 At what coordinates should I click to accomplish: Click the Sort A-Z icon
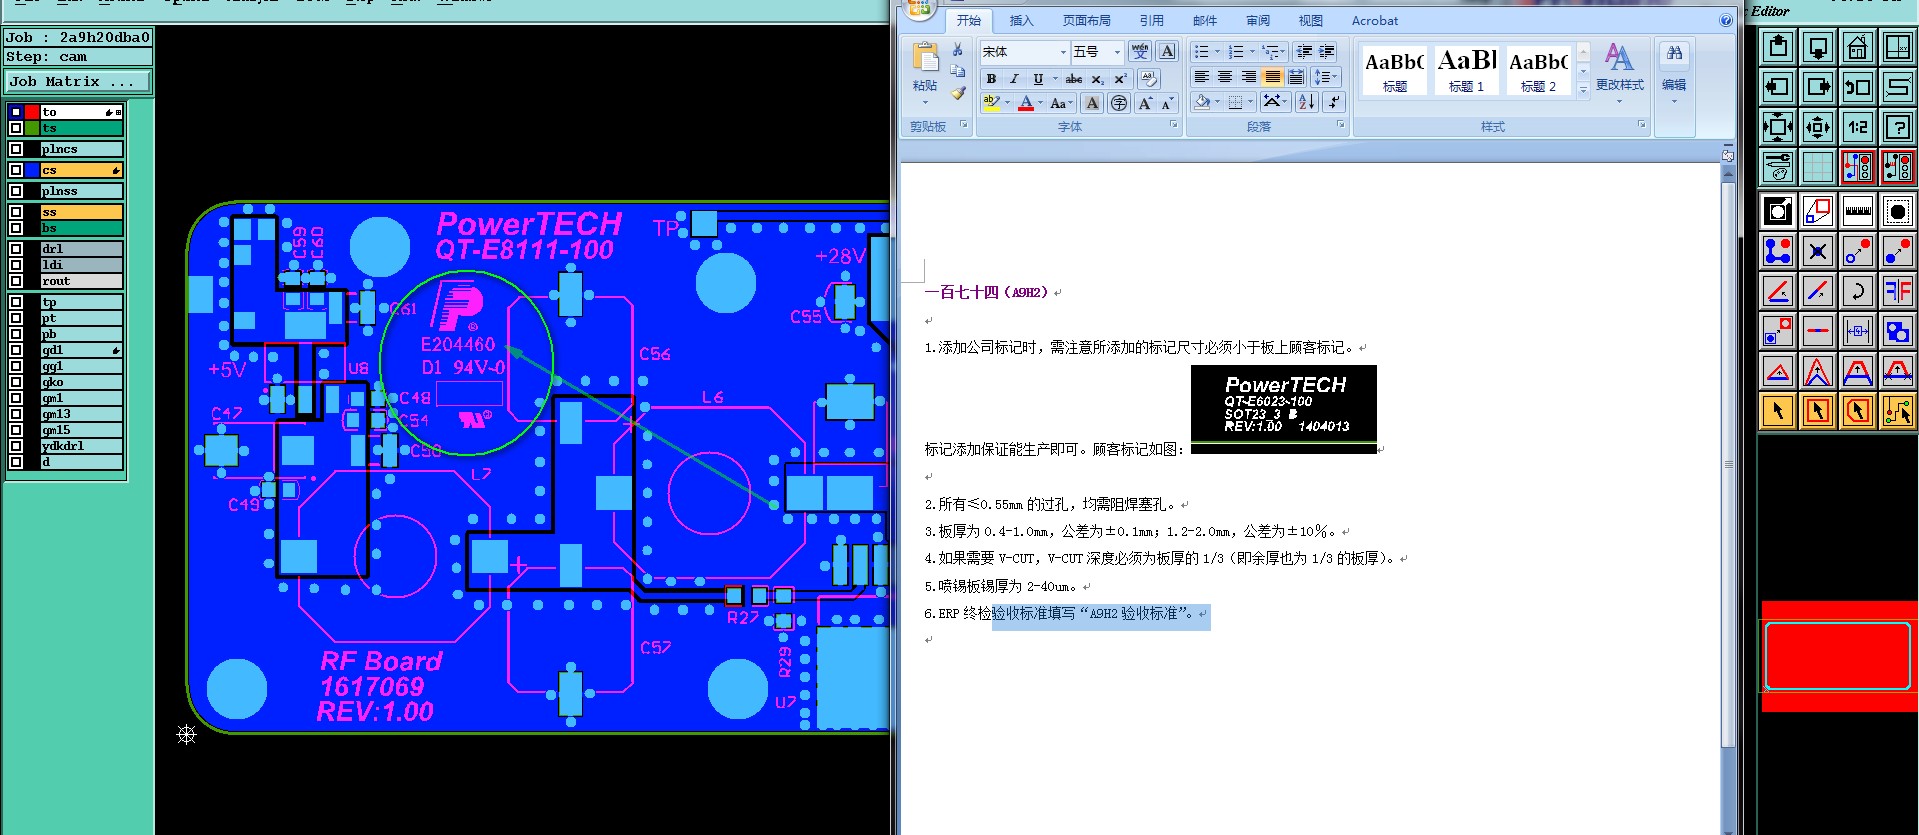click(1307, 102)
